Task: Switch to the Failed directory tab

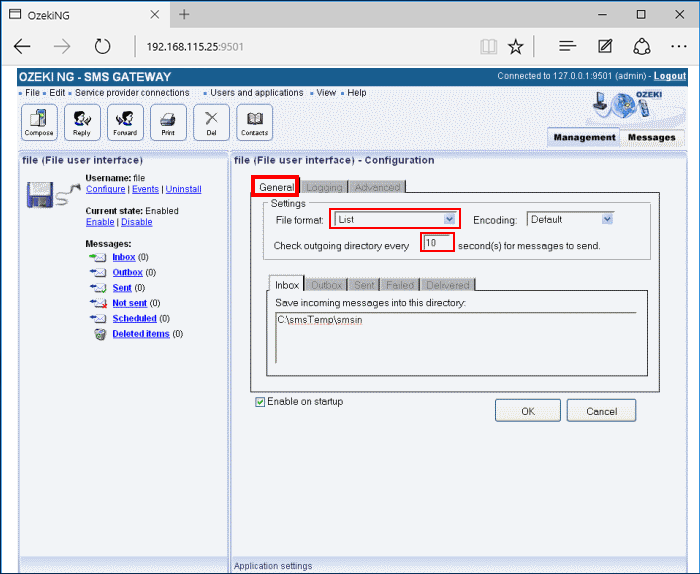Action: tap(400, 285)
